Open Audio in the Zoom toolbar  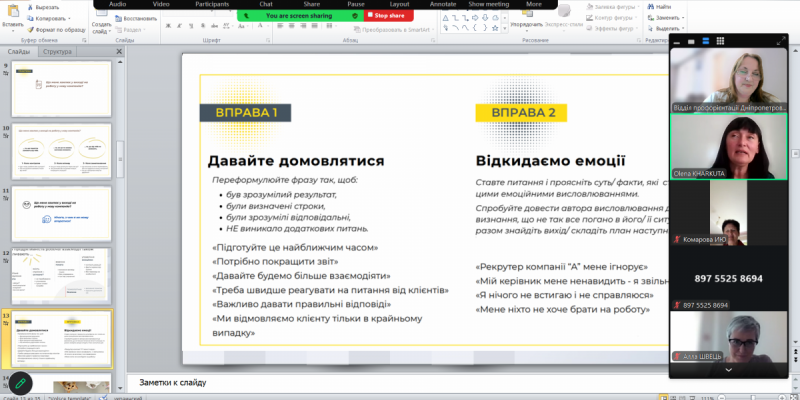[117, 4]
